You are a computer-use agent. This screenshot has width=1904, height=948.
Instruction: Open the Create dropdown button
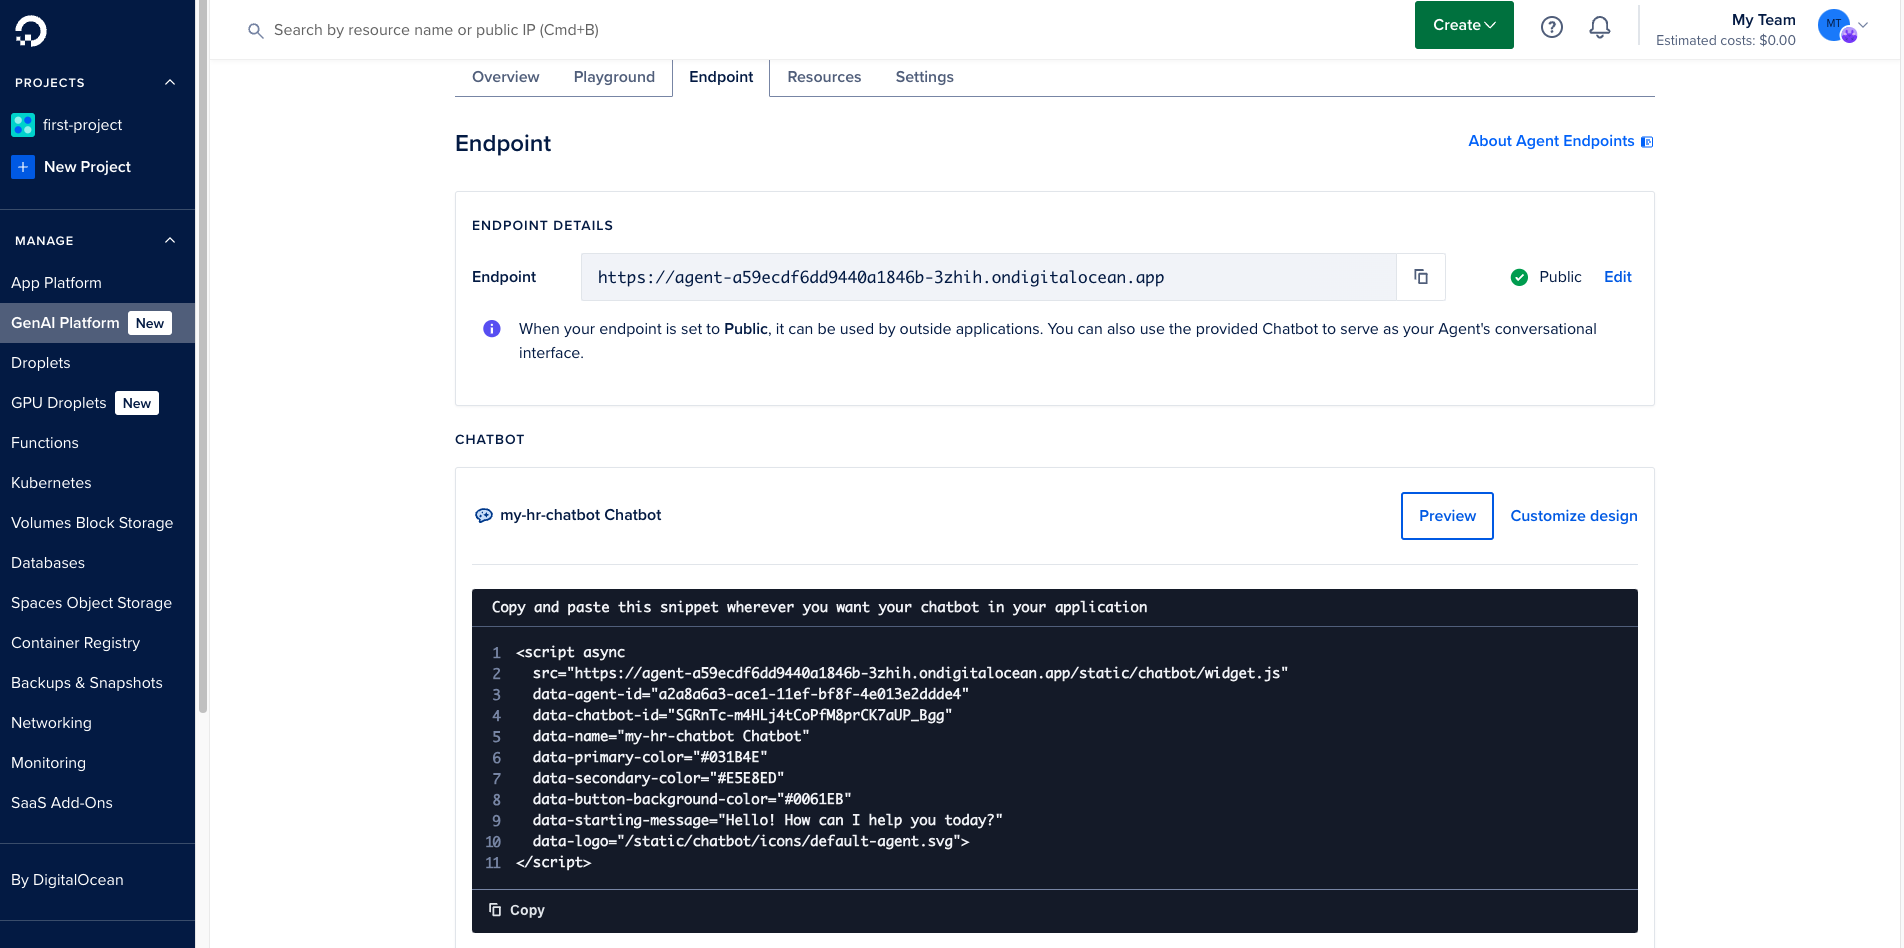(x=1464, y=25)
